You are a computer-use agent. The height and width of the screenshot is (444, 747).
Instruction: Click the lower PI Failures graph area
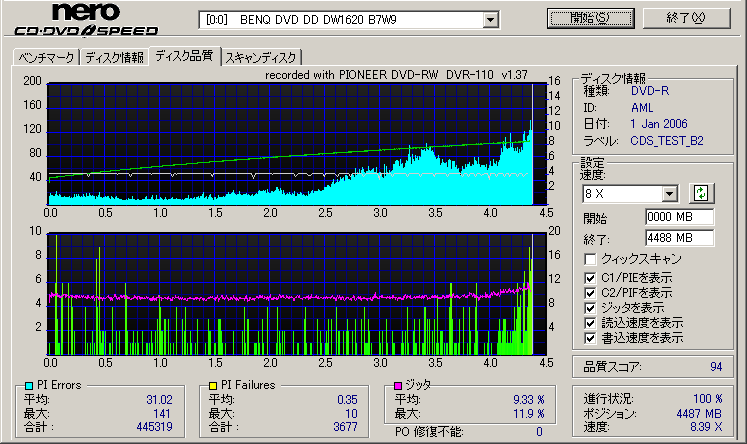[x=297, y=294]
